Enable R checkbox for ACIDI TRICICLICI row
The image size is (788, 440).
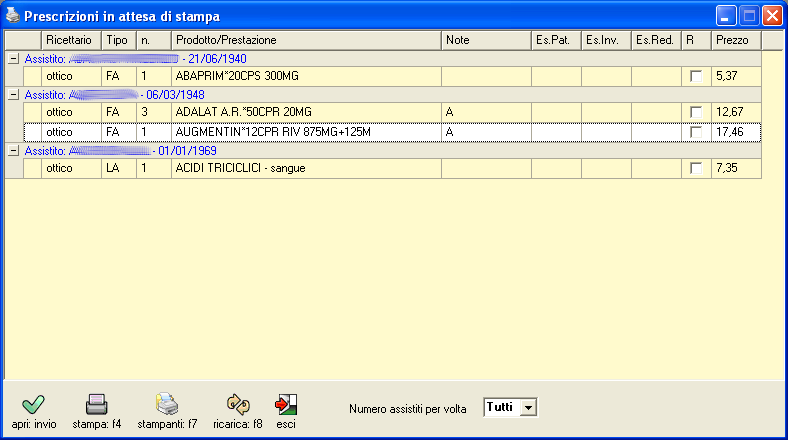(x=696, y=169)
